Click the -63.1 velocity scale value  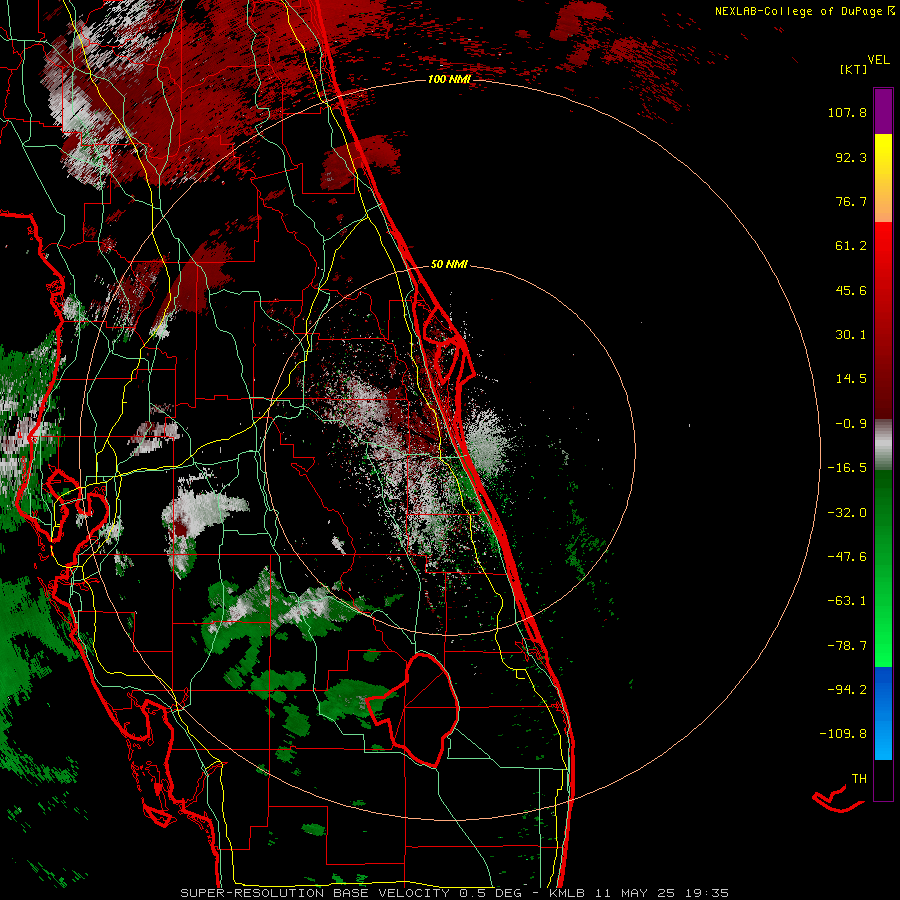pyautogui.click(x=847, y=601)
